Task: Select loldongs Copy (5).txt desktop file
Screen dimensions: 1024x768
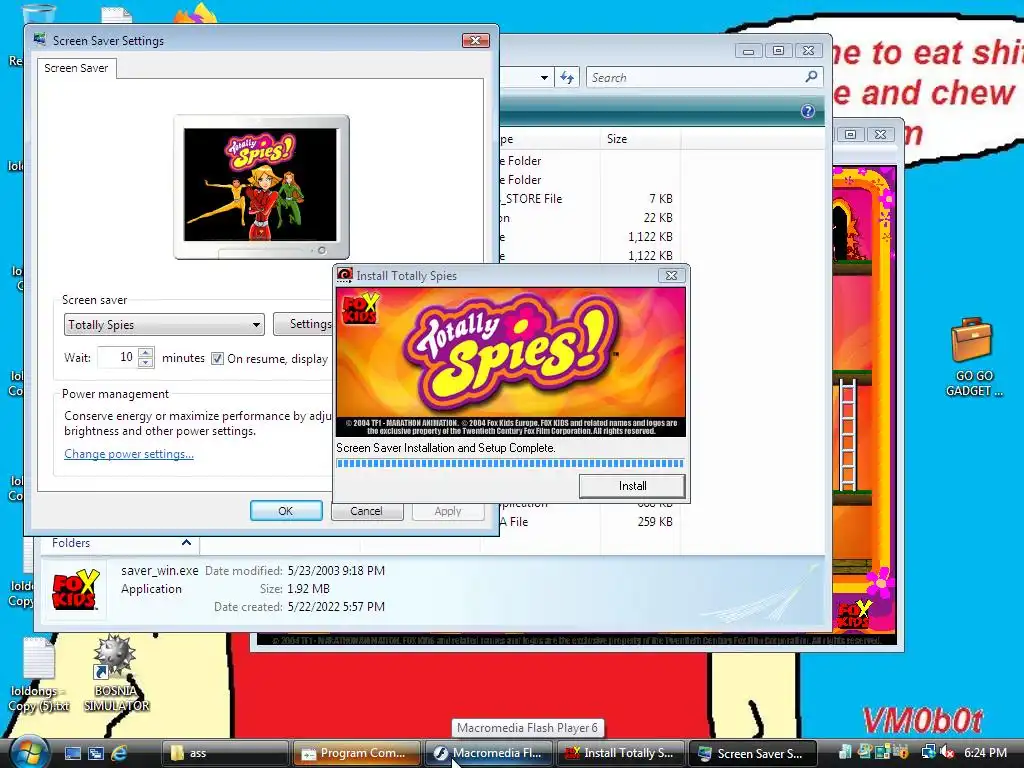Action: point(39,675)
